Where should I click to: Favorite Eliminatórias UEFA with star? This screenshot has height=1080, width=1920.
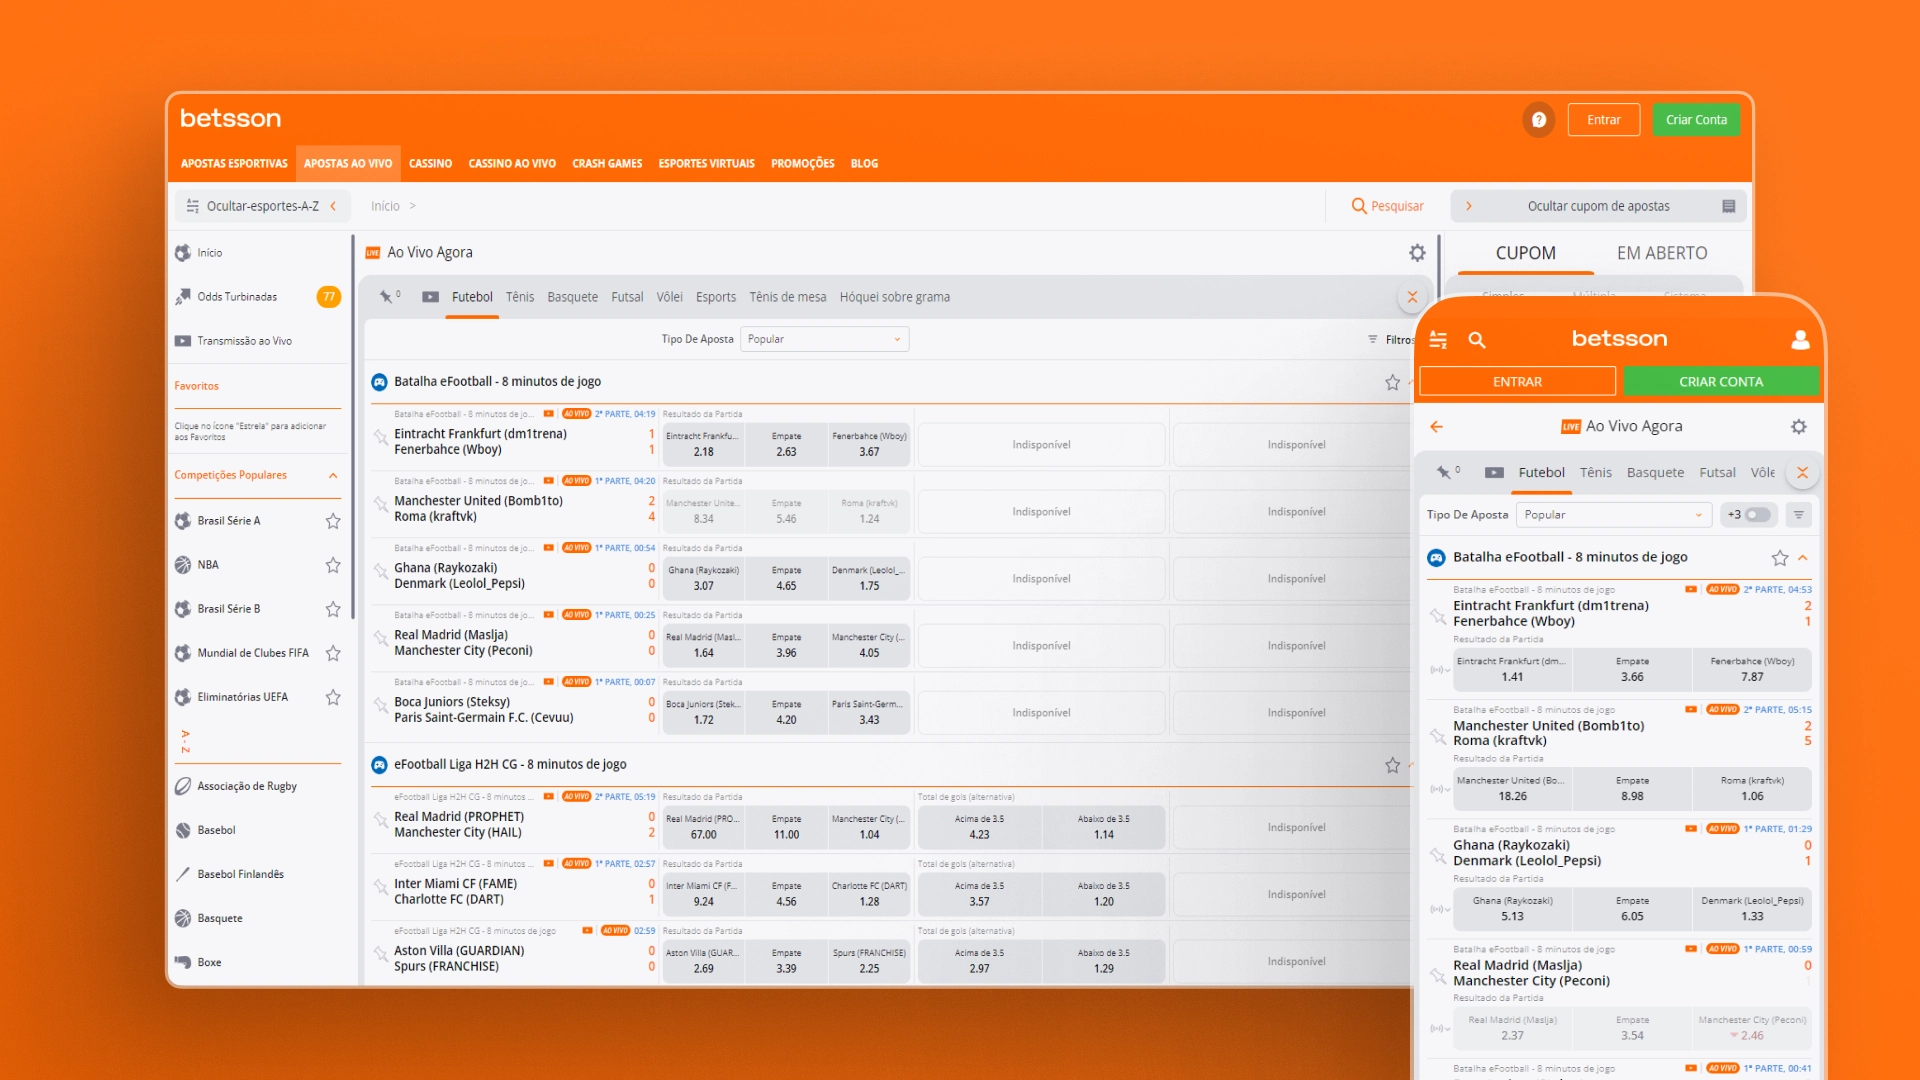(x=333, y=697)
